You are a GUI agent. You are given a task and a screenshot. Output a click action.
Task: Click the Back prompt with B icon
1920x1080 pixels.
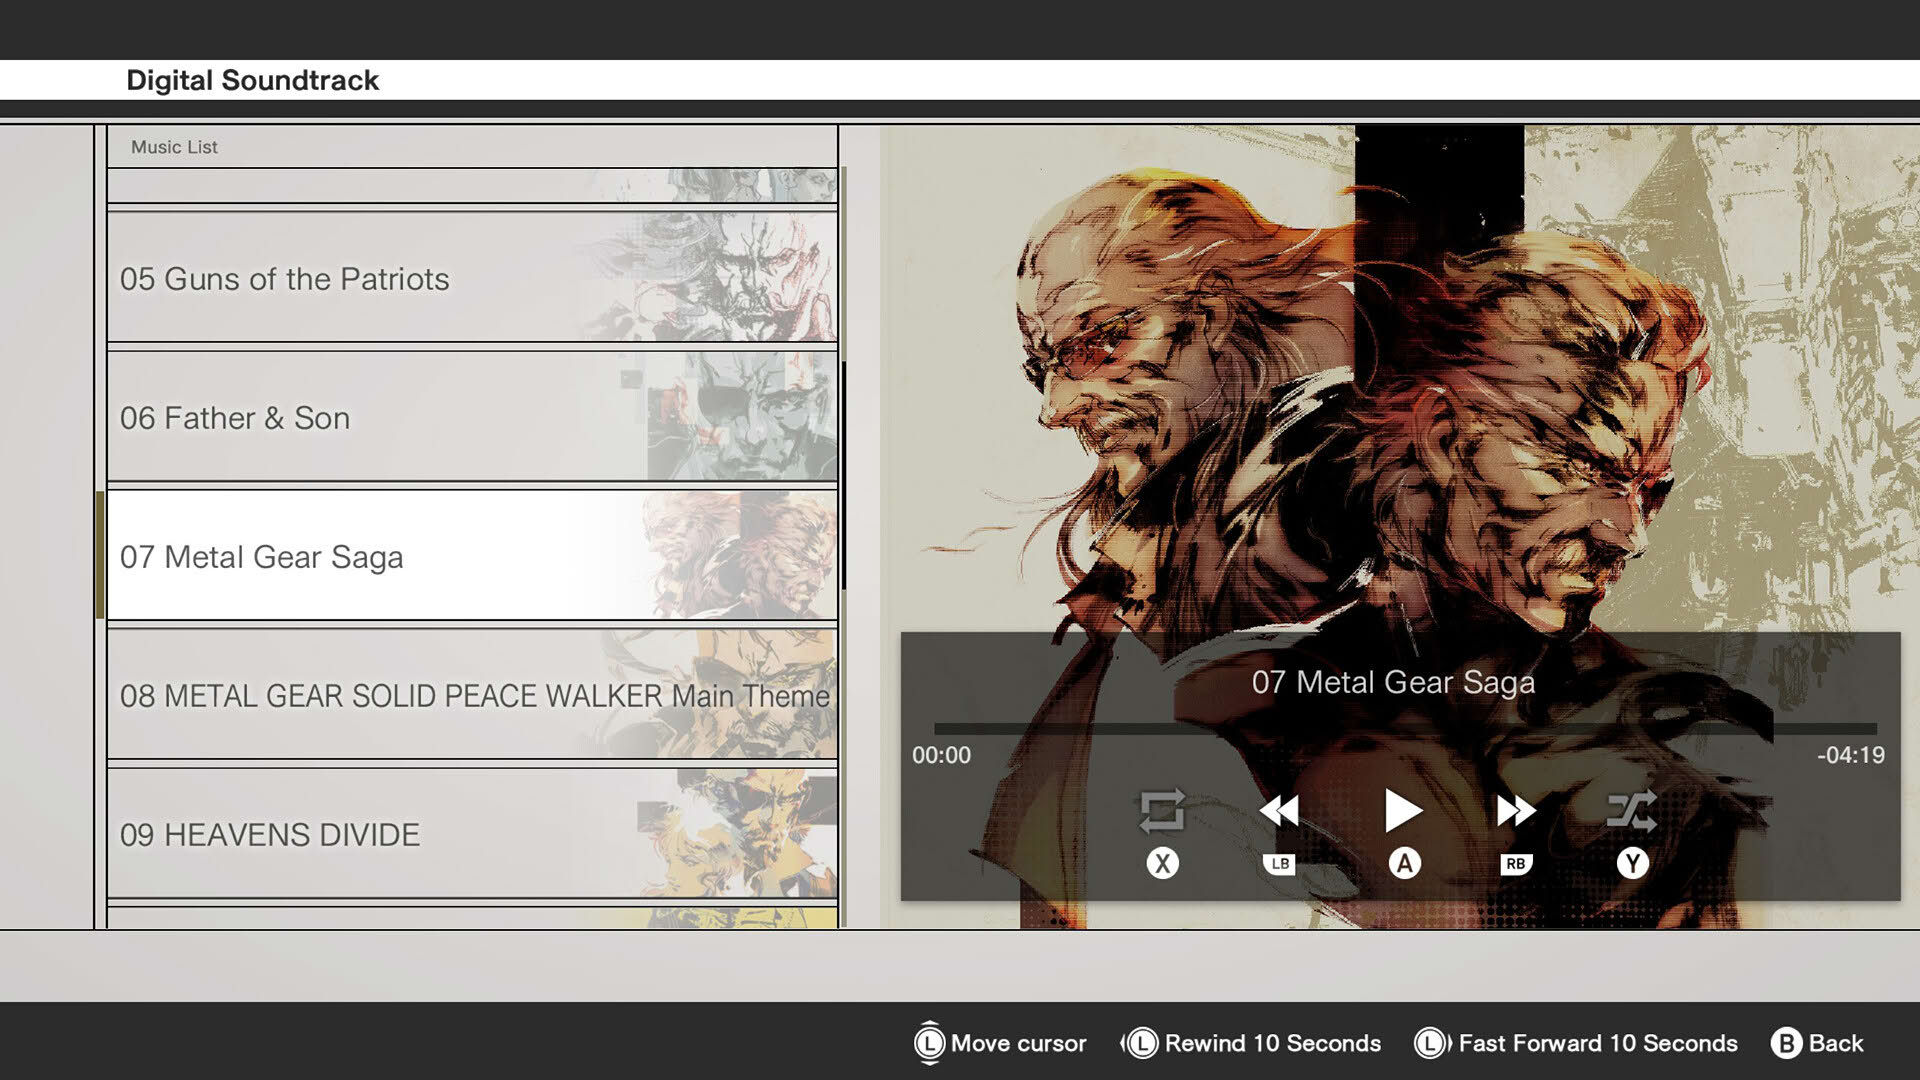pos(1817,1043)
